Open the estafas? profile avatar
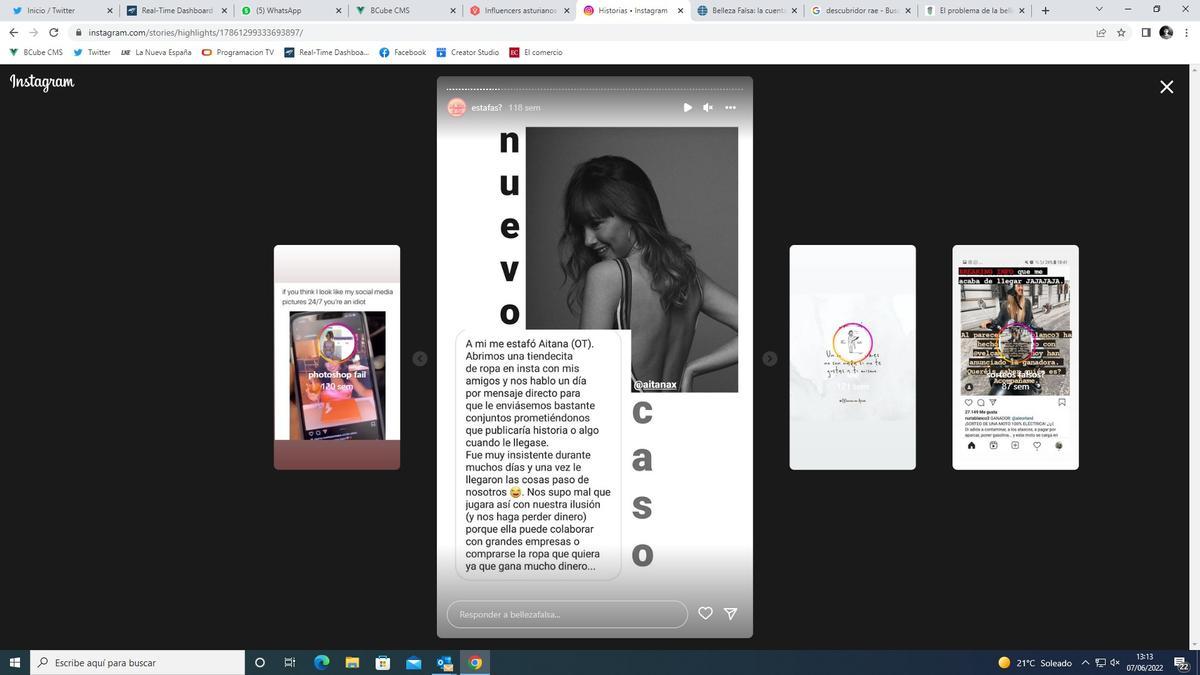1200x675 pixels. [459, 107]
